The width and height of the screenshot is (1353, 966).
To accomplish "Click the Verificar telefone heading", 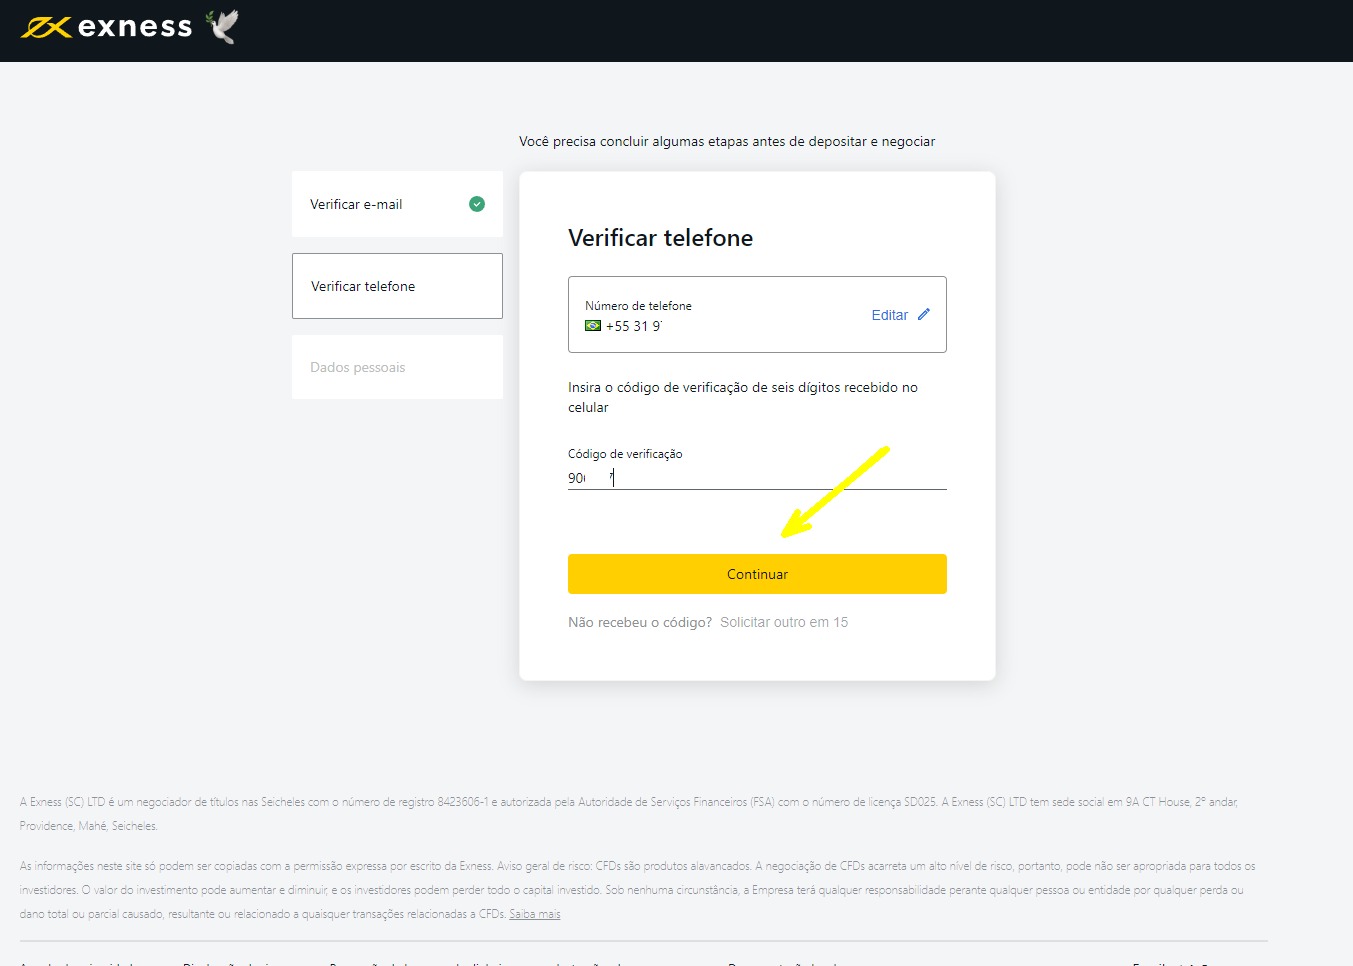I will (x=660, y=238).
